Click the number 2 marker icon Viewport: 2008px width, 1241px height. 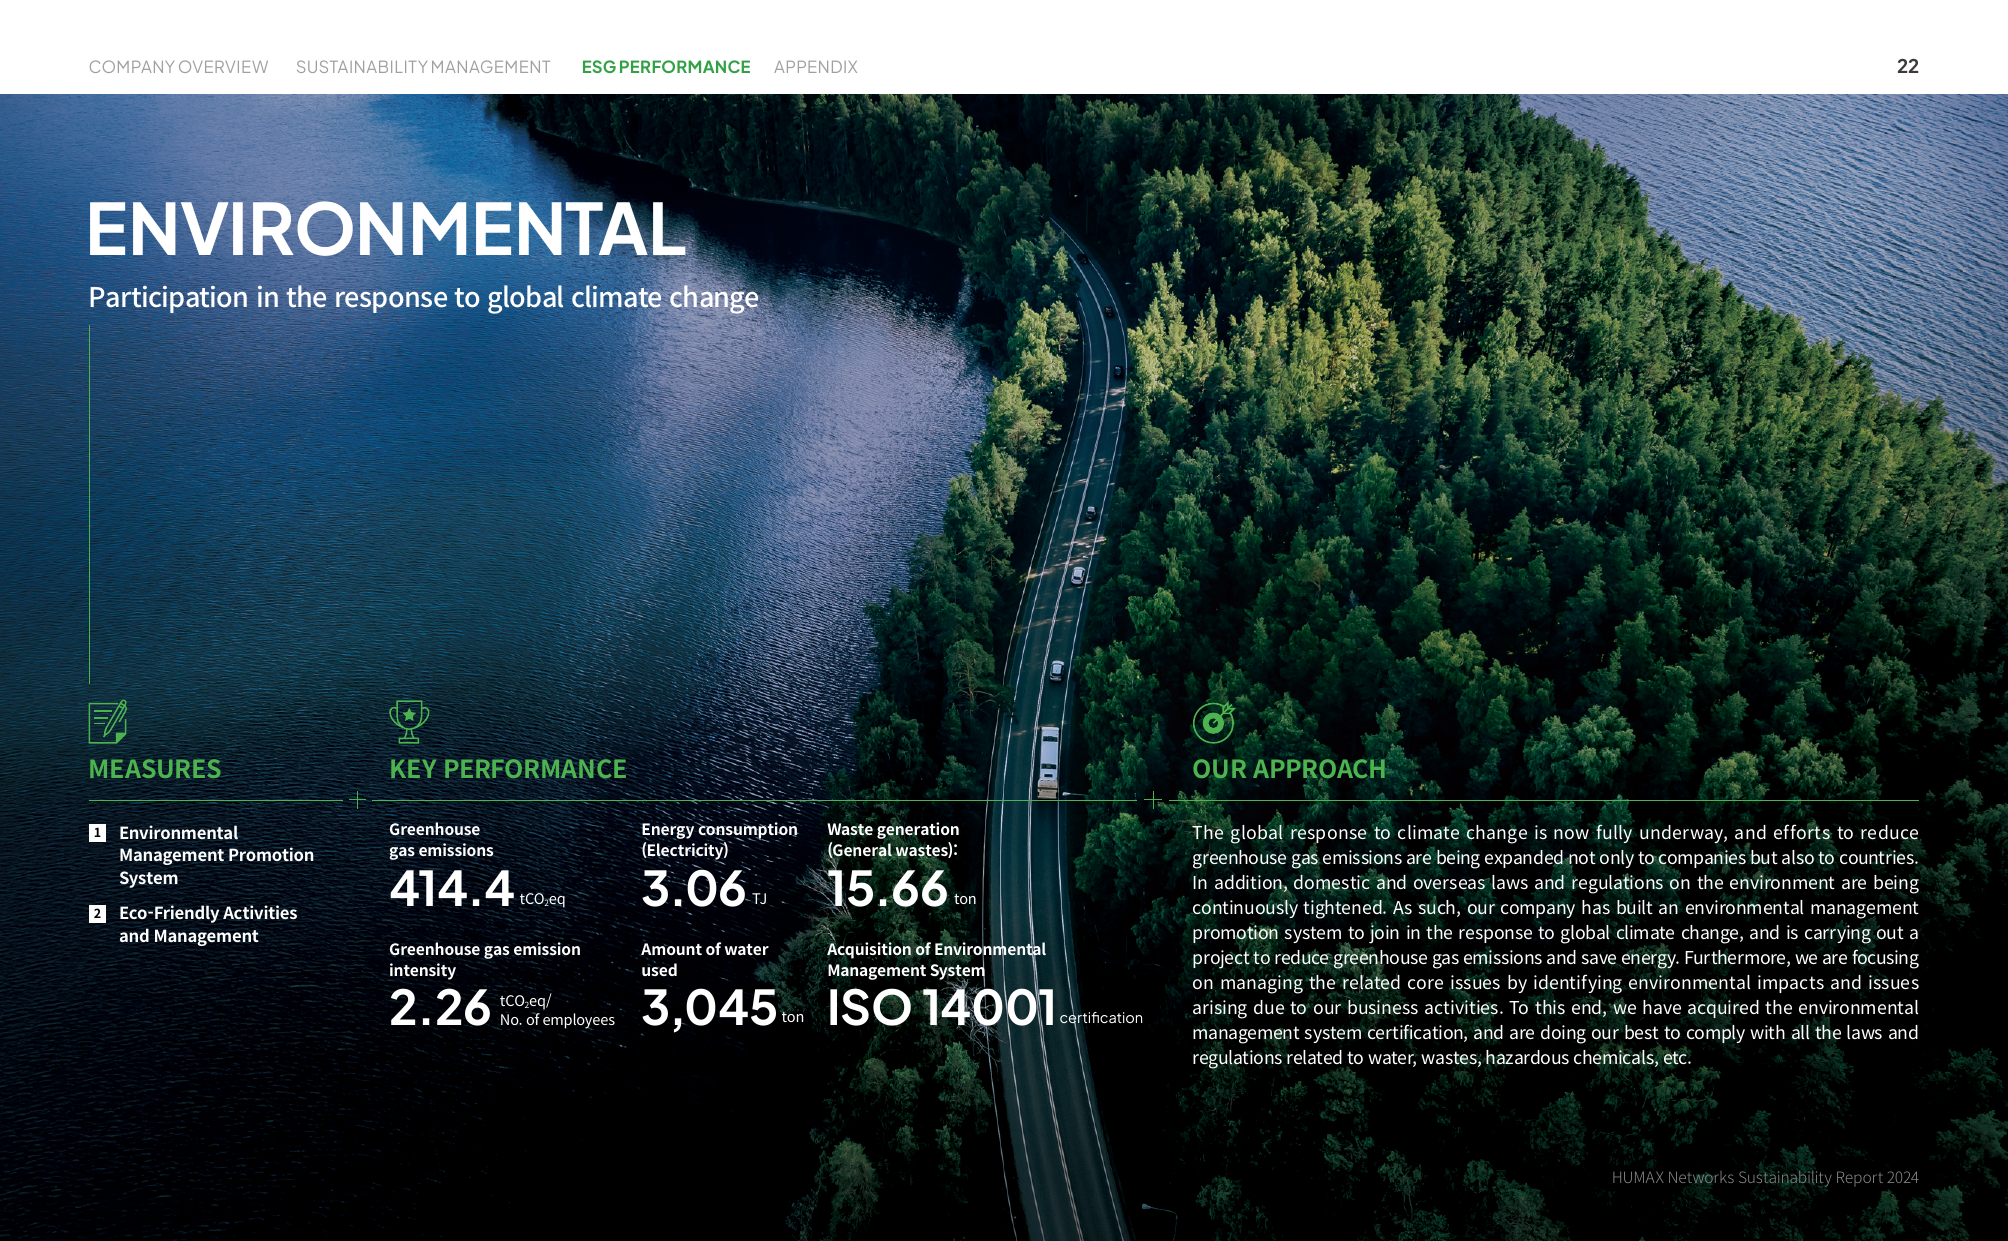pyautogui.click(x=97, y=914)
